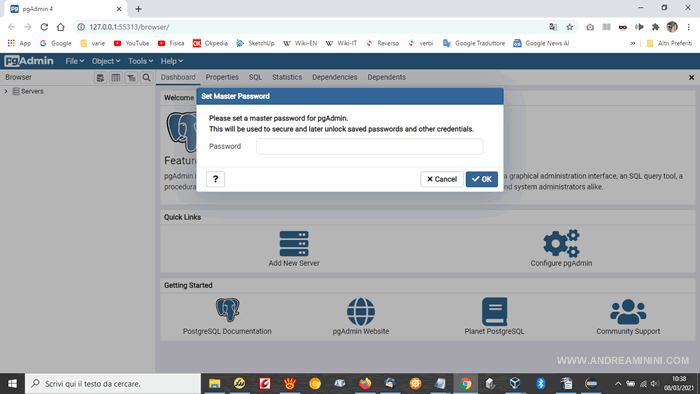Open help with the question mark button

pos(215,179)
